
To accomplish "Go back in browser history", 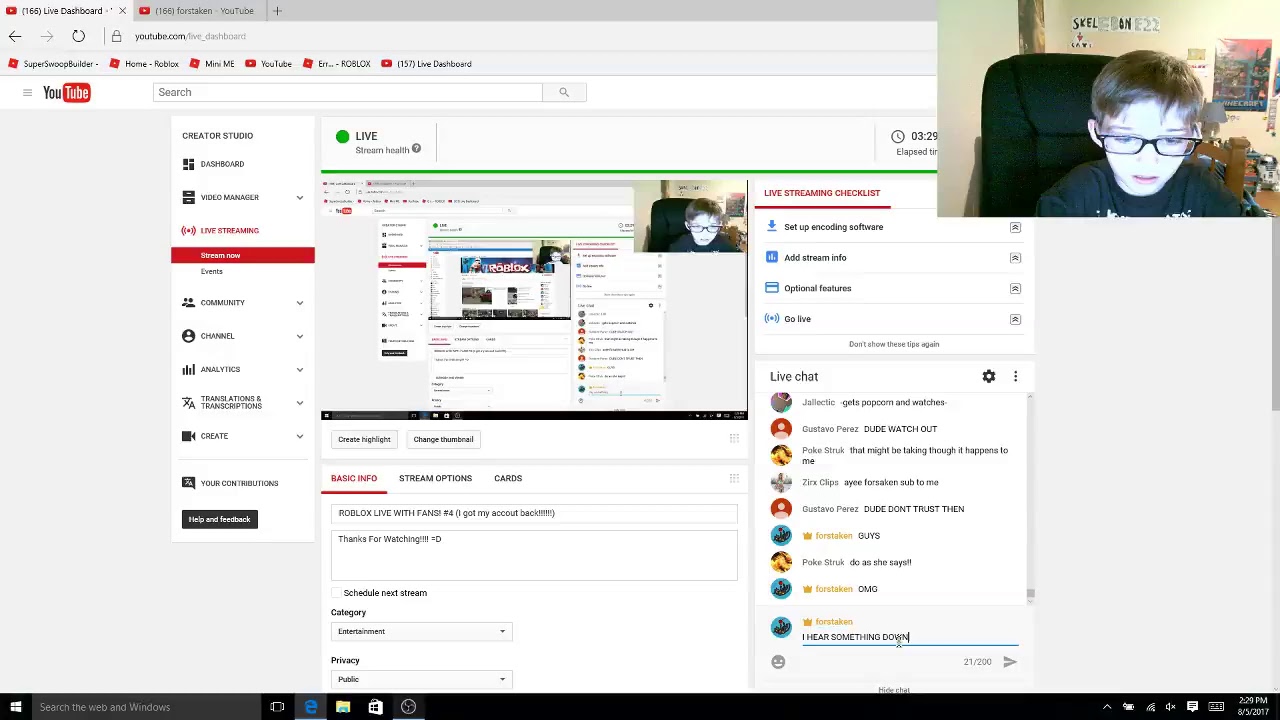I will tap(15, 36).
